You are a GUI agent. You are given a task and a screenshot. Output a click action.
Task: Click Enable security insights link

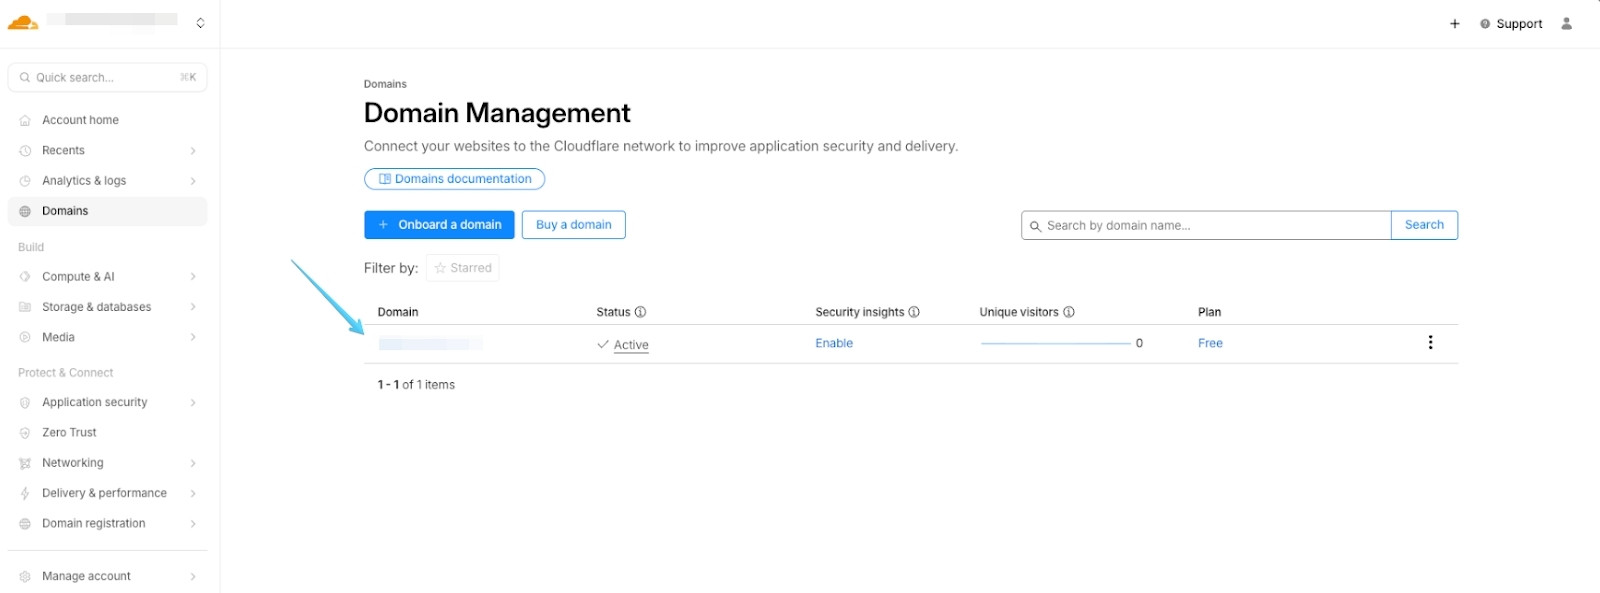pyautogui.click(x=834, y=343)
